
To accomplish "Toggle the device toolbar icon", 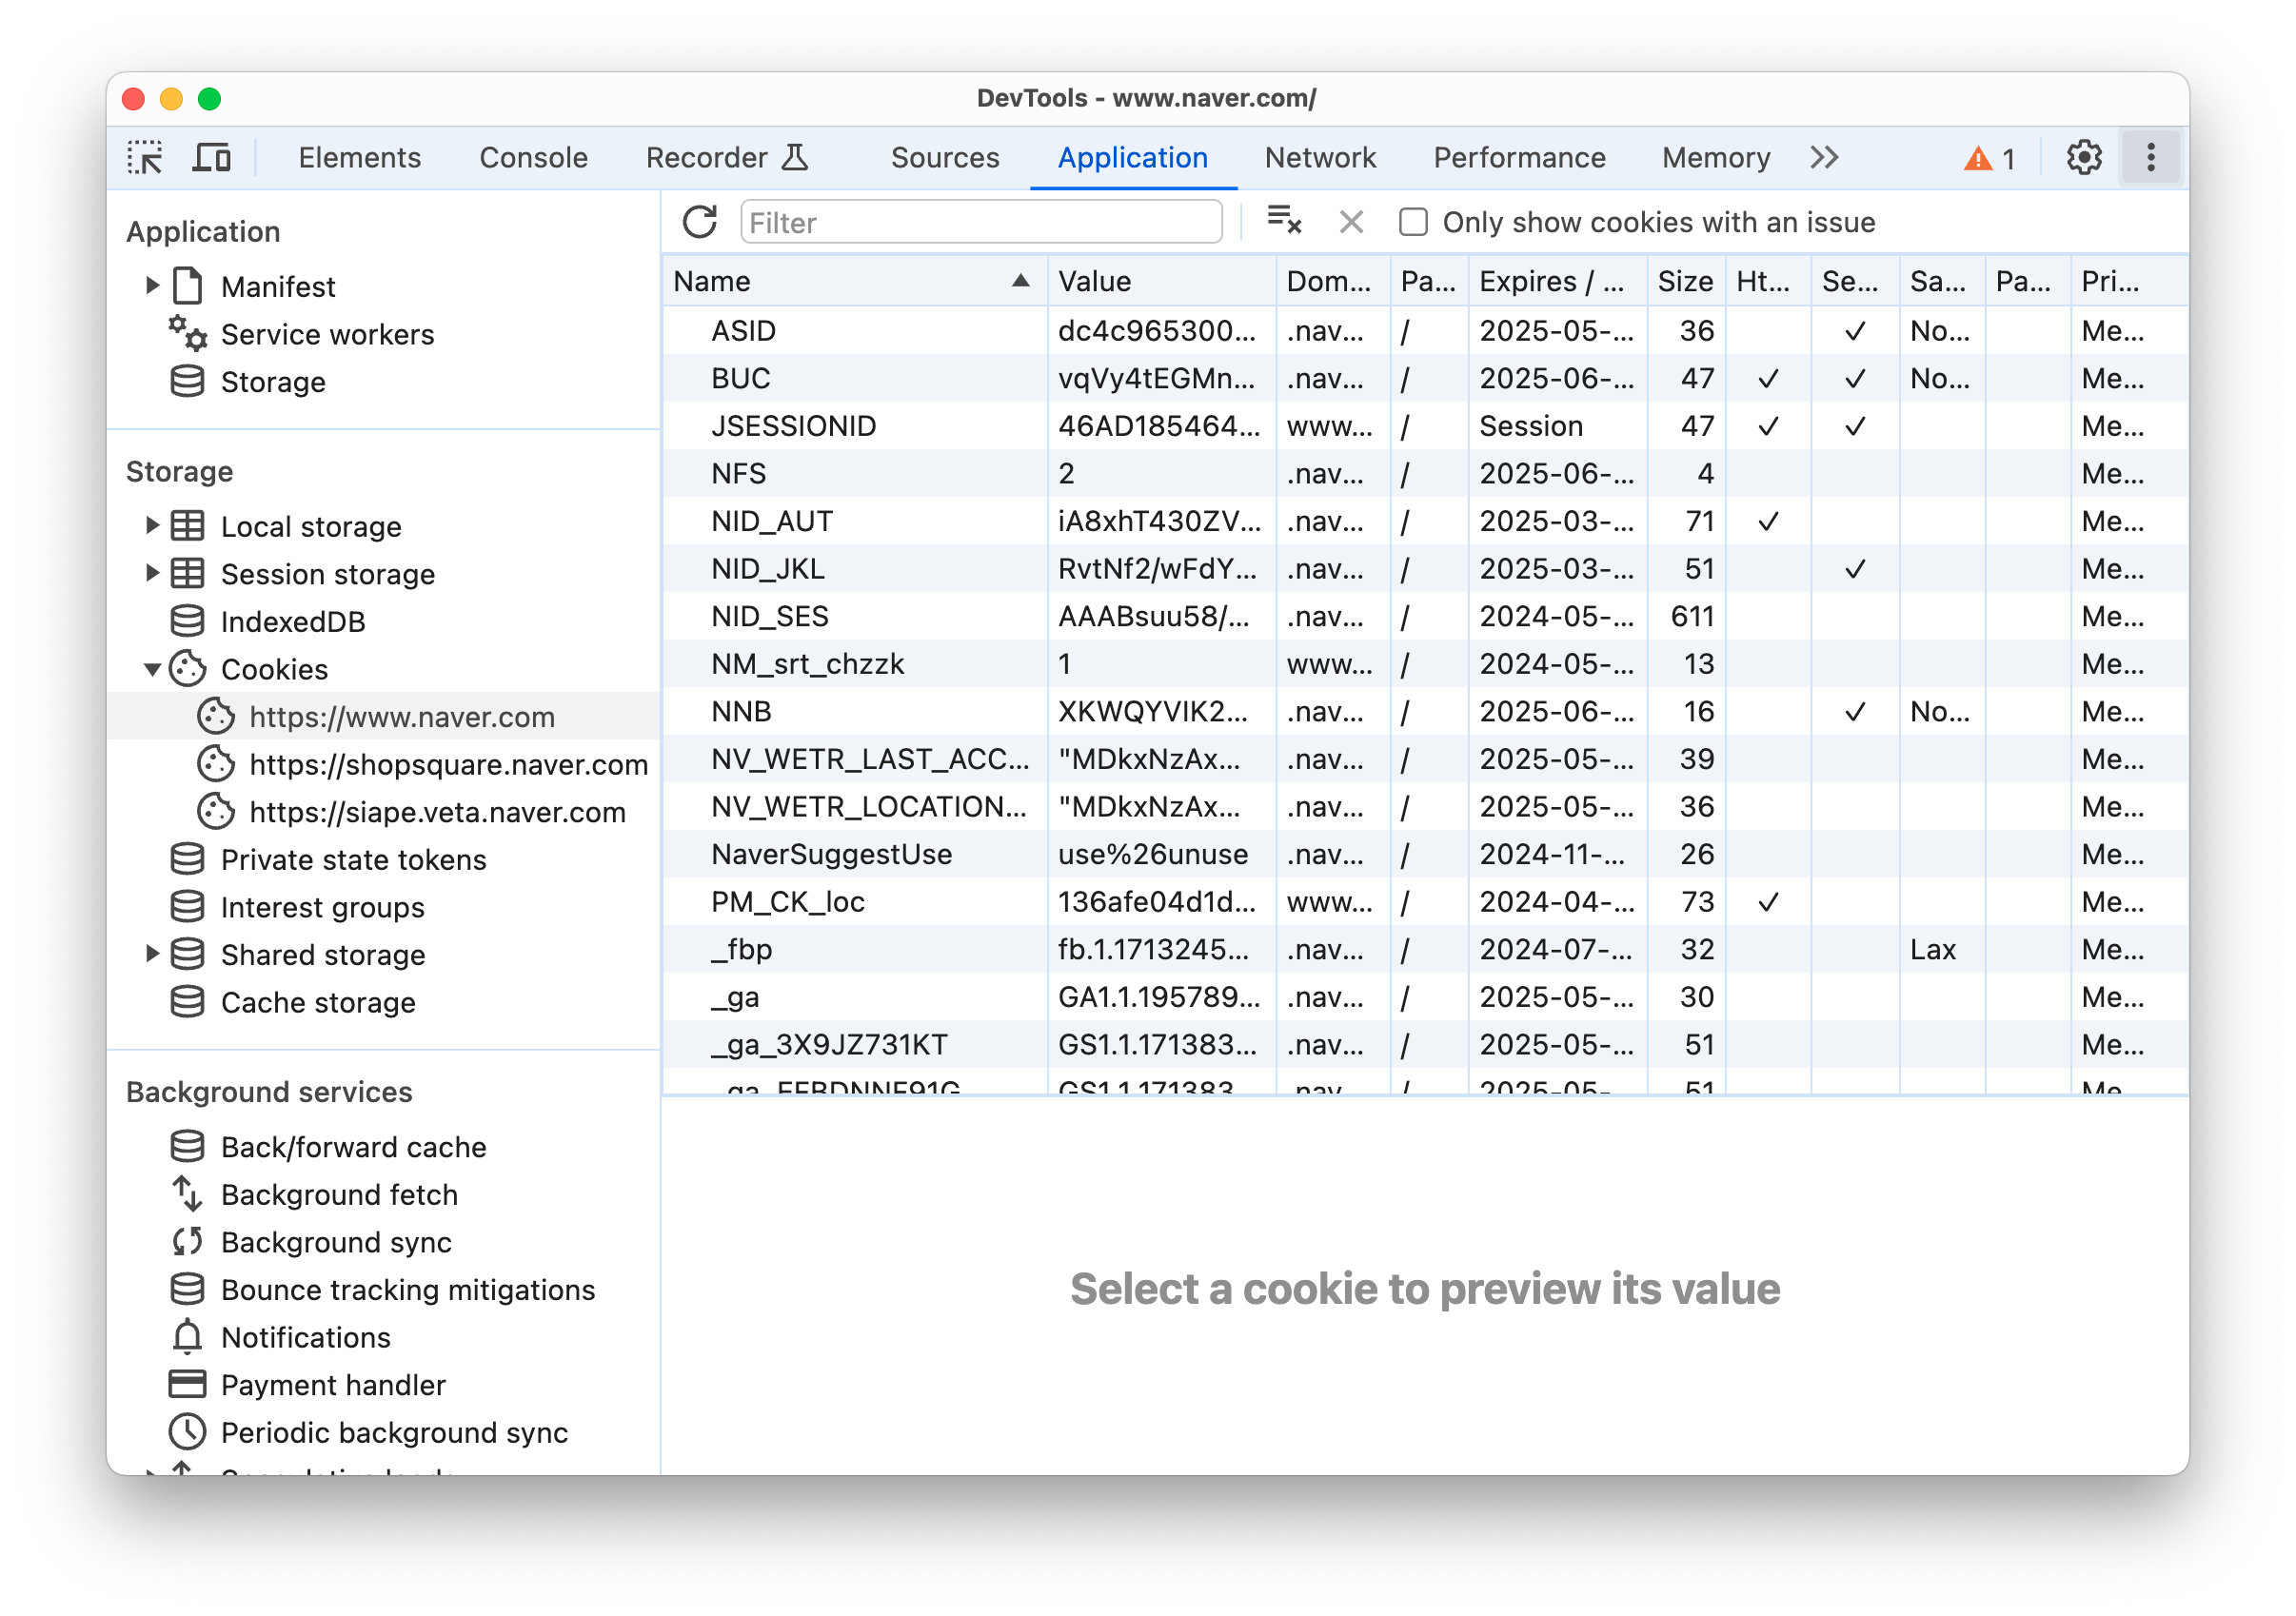I will coord(211,158).
